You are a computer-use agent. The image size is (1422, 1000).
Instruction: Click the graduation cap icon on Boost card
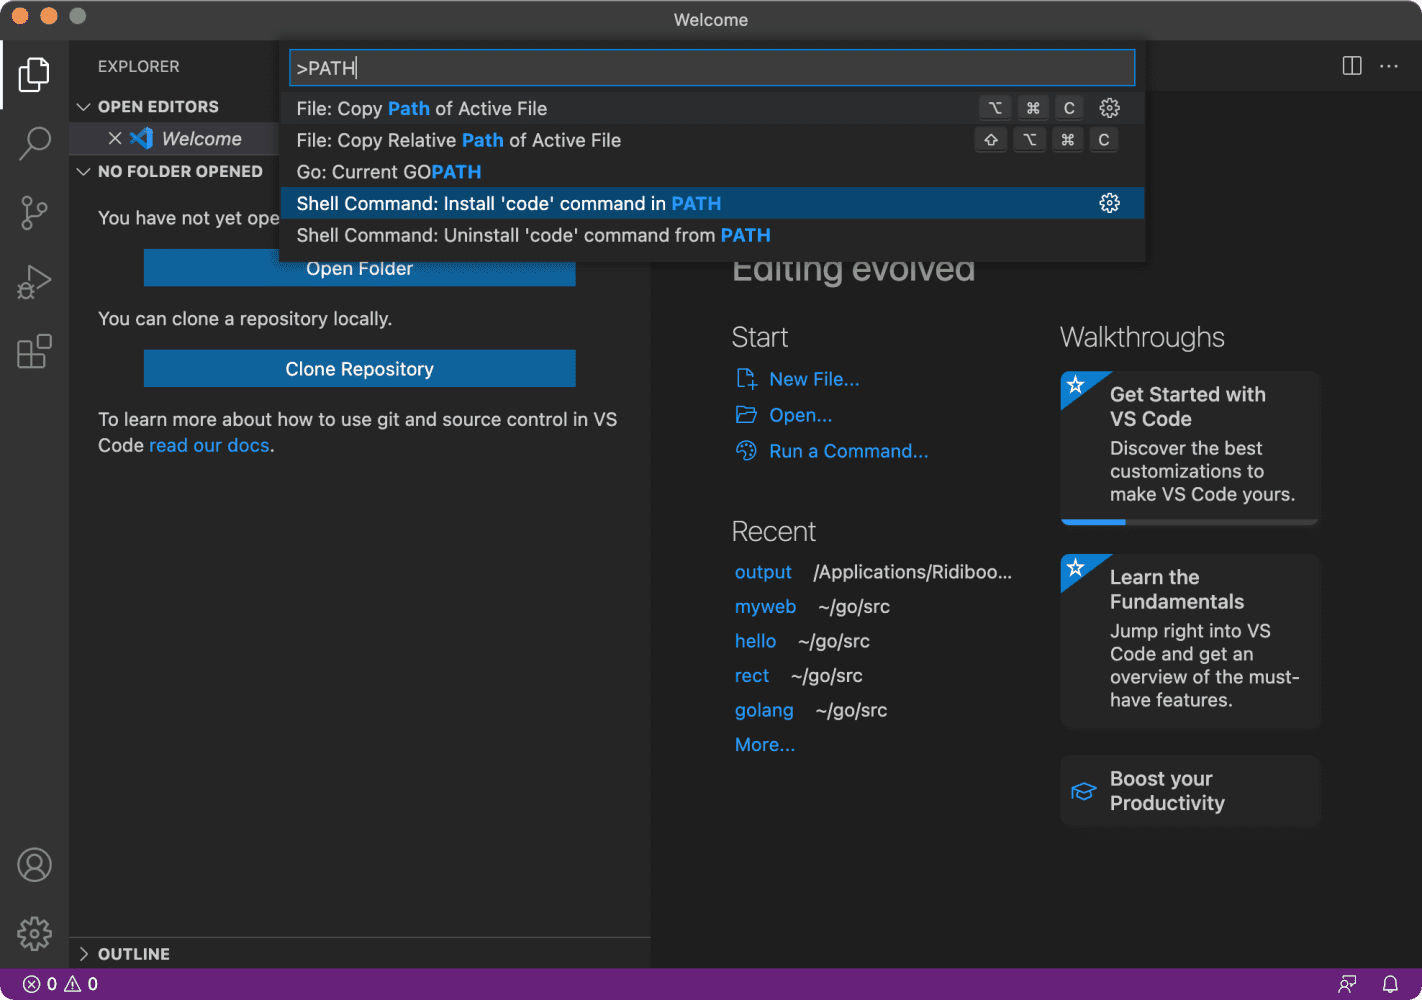coord(1084,792)
